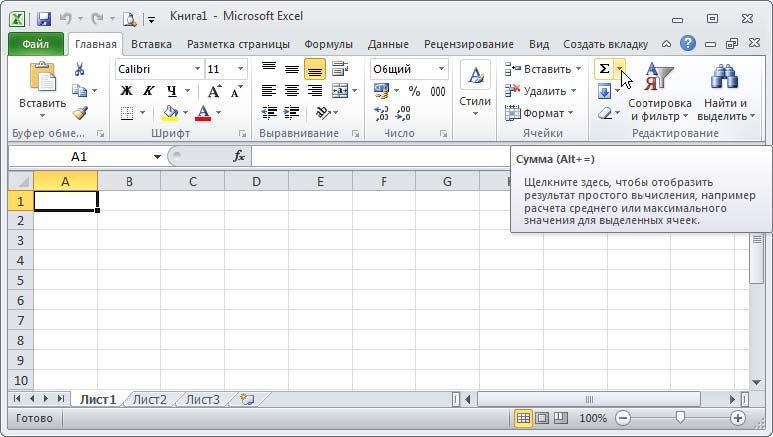
Task: Click the AutoSum sigma icon
Action: (604, 69)
